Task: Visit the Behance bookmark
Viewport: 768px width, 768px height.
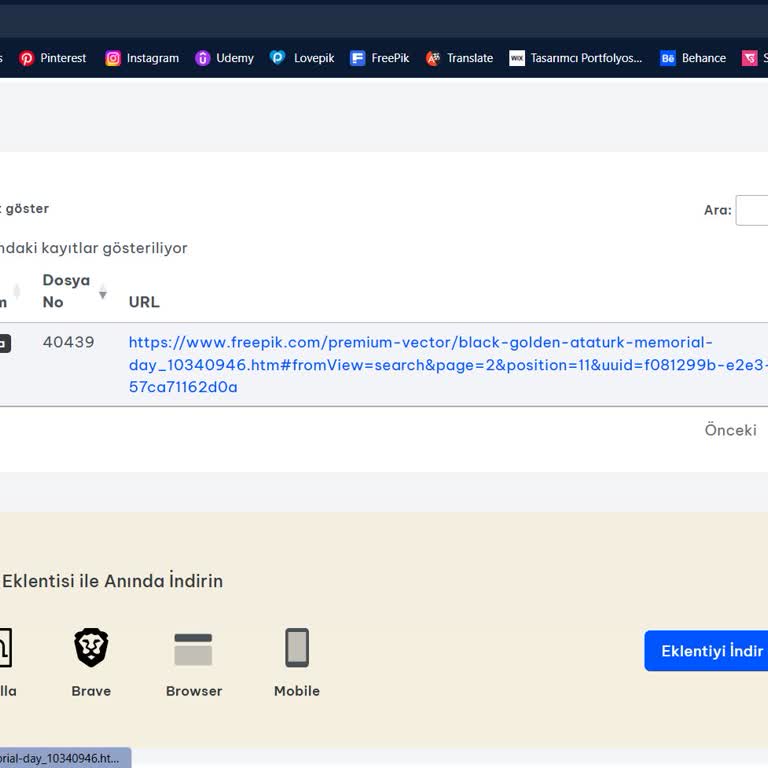Action: (693, 58)
